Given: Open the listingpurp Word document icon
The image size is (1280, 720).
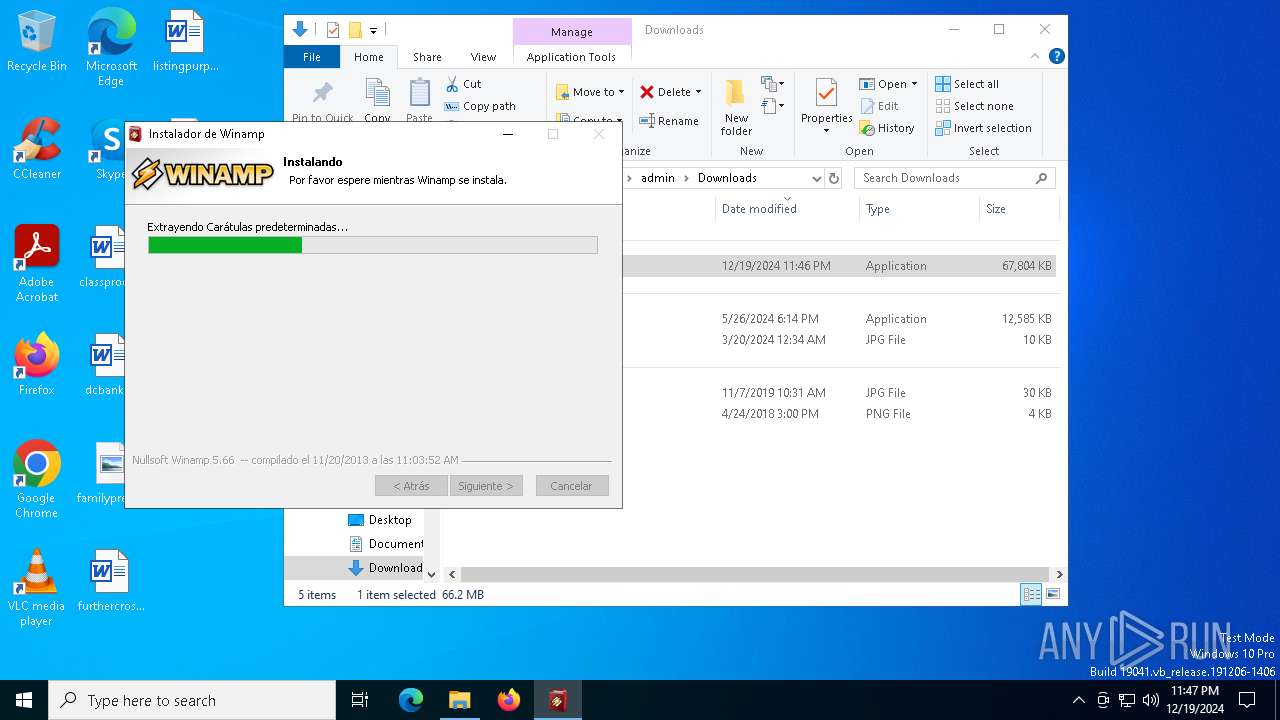Looking at the screenshot, I should click(x=185, y=41).
